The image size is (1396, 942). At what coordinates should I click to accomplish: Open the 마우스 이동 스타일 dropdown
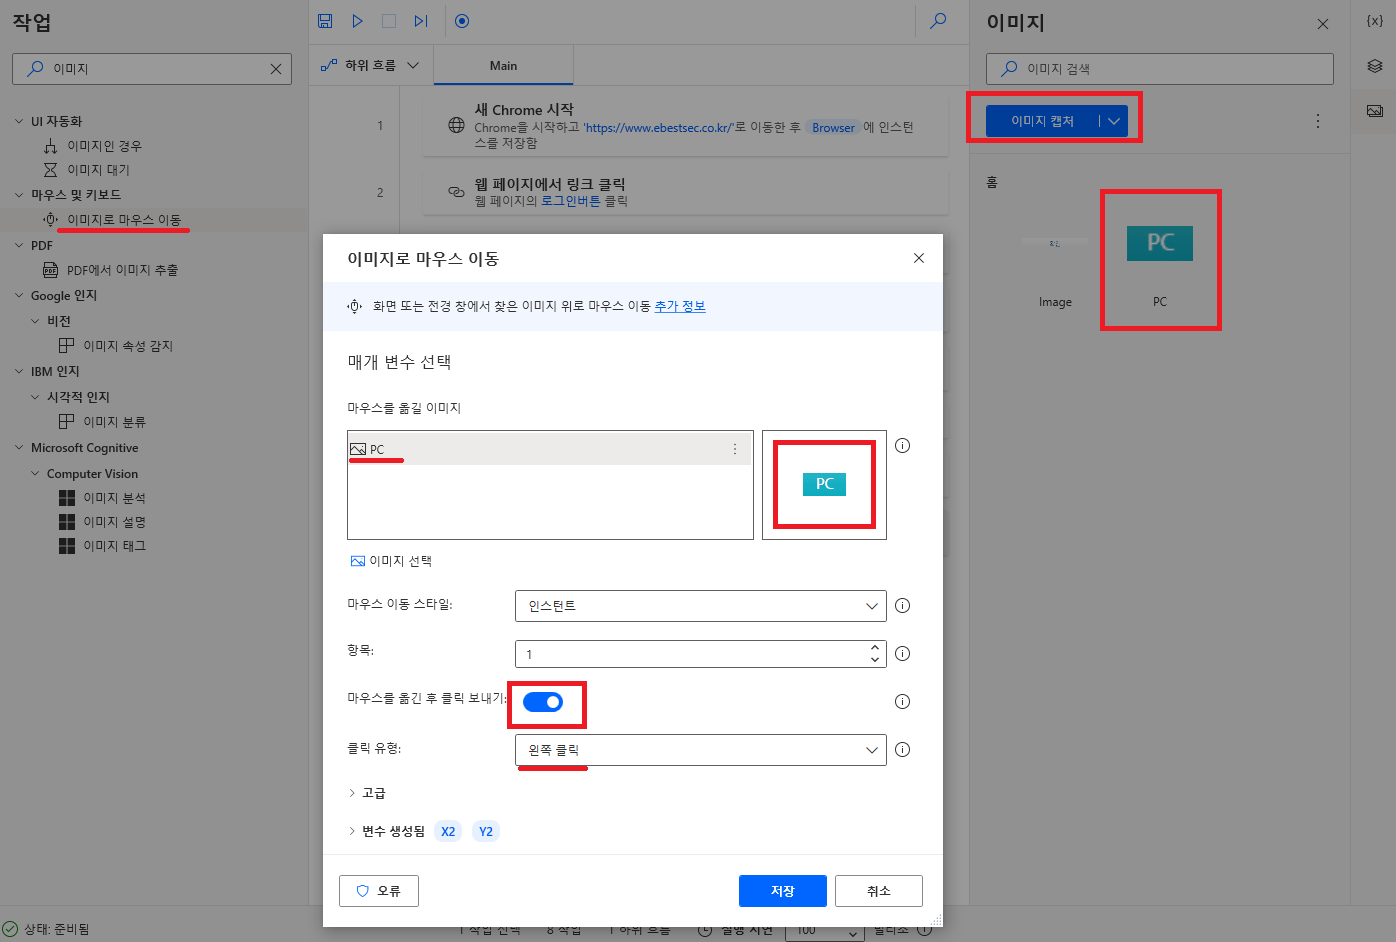[700, 606]
